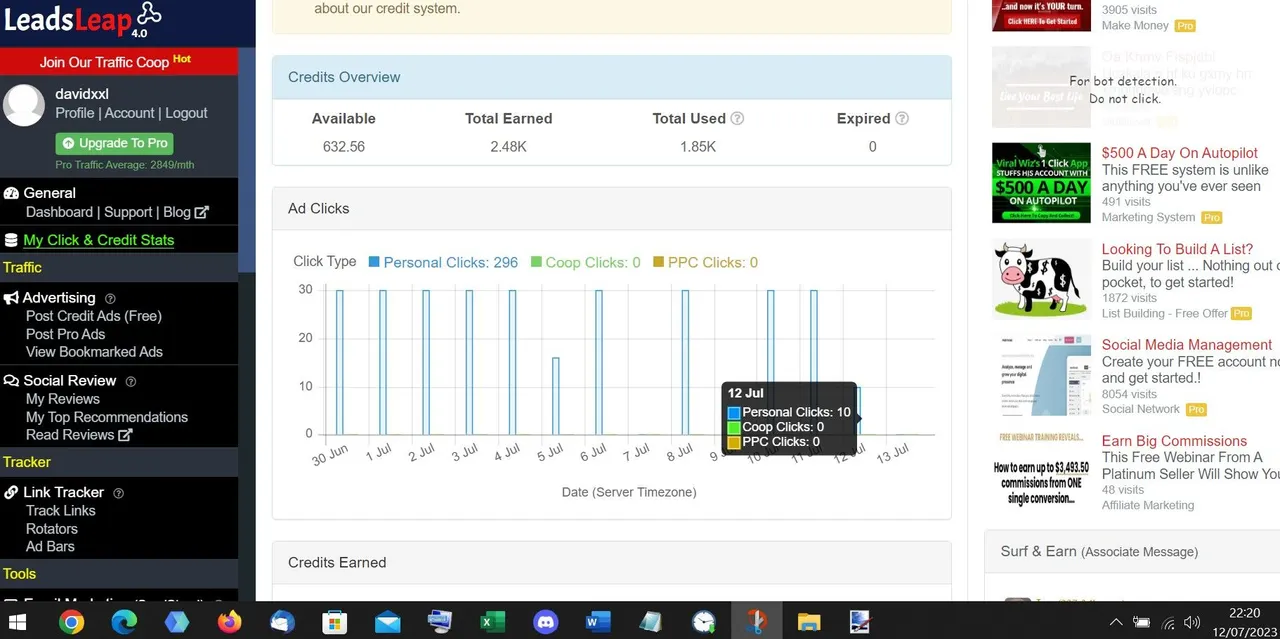Open the Account link
Viewport: 1280px width, 639px height.
[130, 113]
